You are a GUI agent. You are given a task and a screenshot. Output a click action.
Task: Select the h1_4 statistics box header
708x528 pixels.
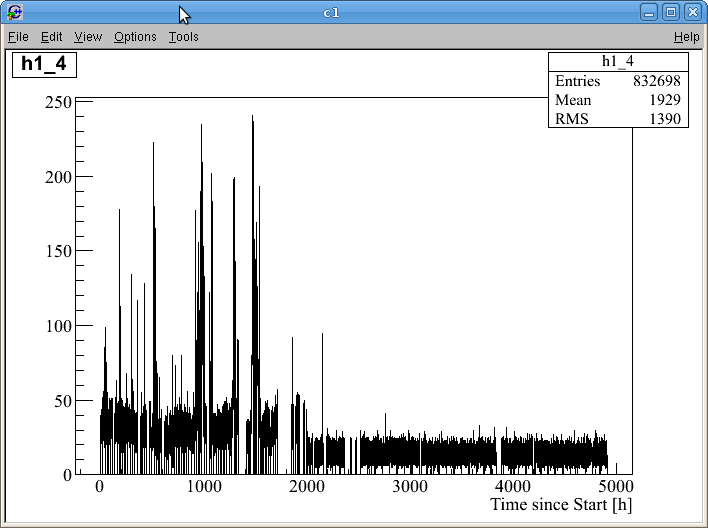point(618,61)
